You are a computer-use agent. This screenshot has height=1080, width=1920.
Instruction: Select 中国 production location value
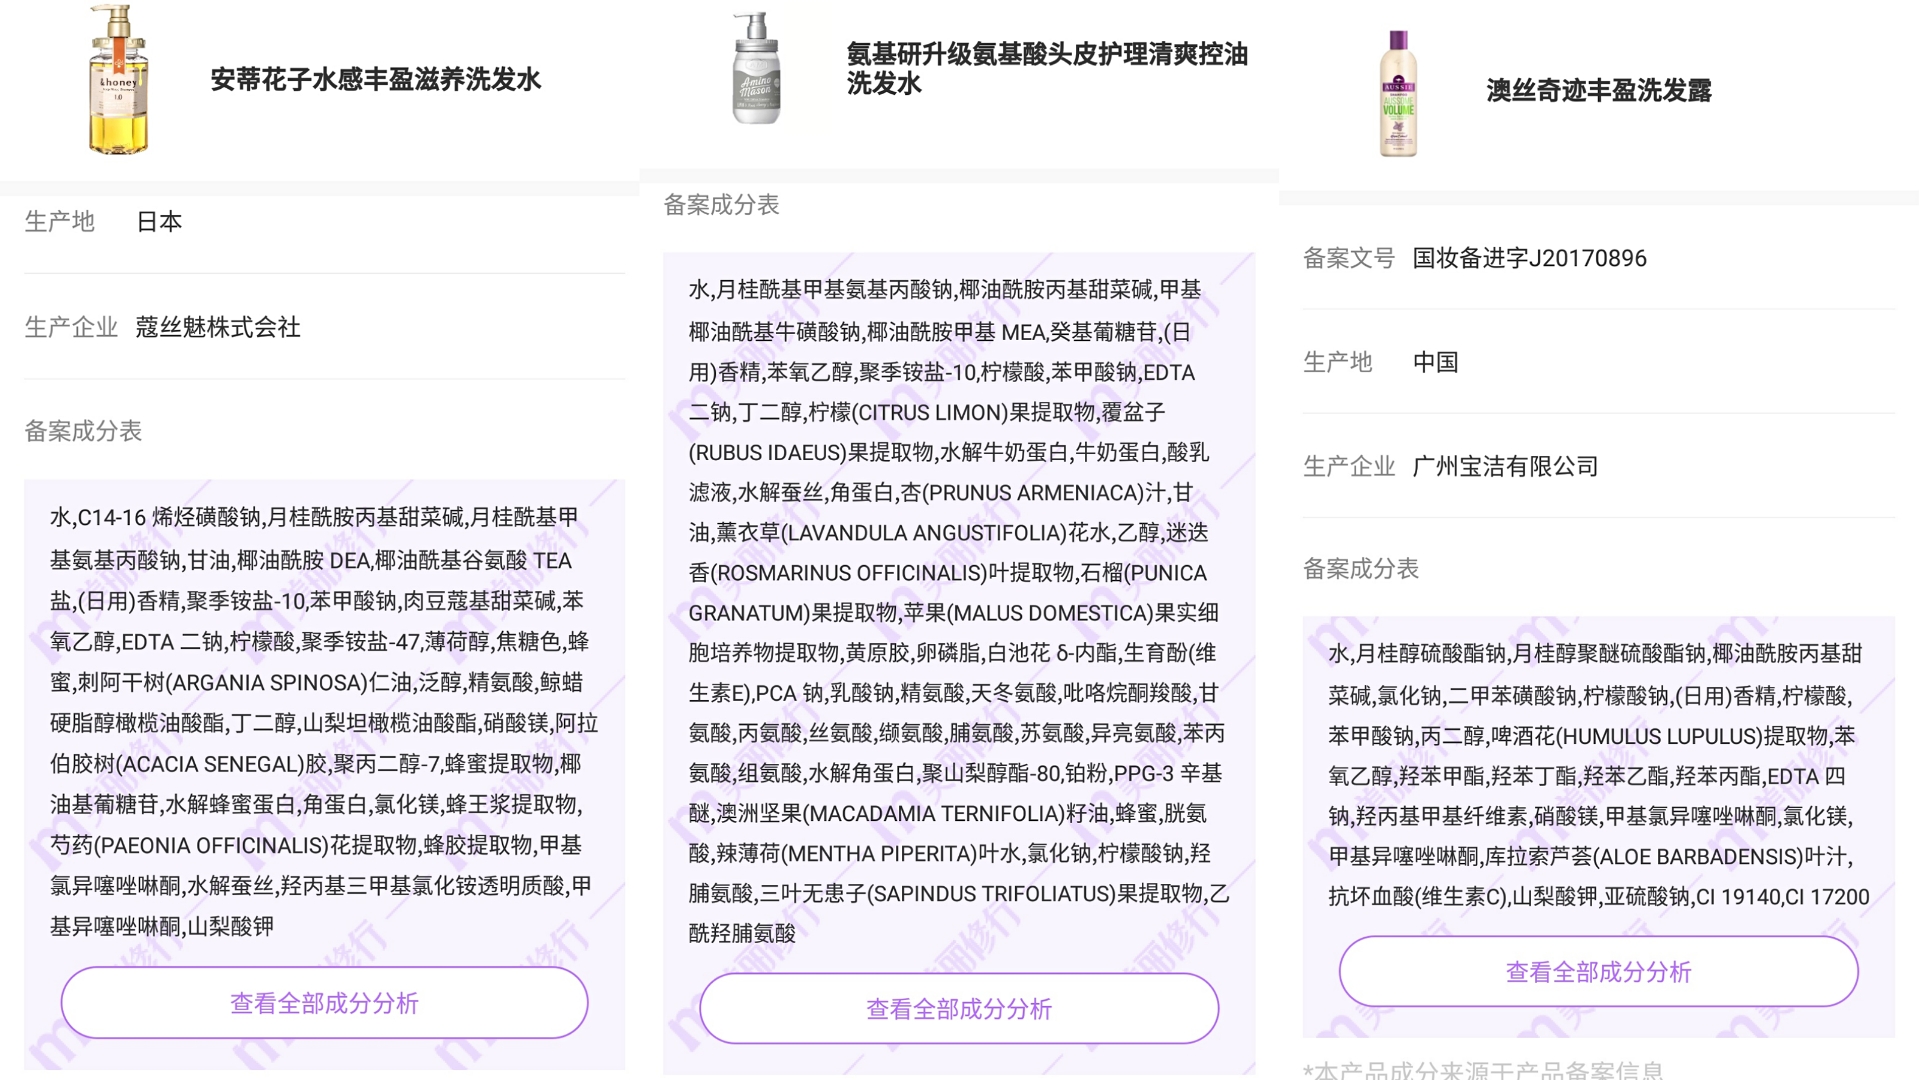(x=1435, y=361)
